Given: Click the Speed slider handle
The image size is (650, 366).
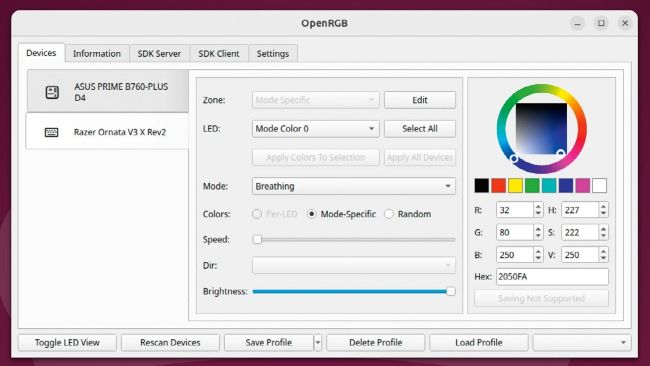Looking at the screenshot, I should pos(257,240).
